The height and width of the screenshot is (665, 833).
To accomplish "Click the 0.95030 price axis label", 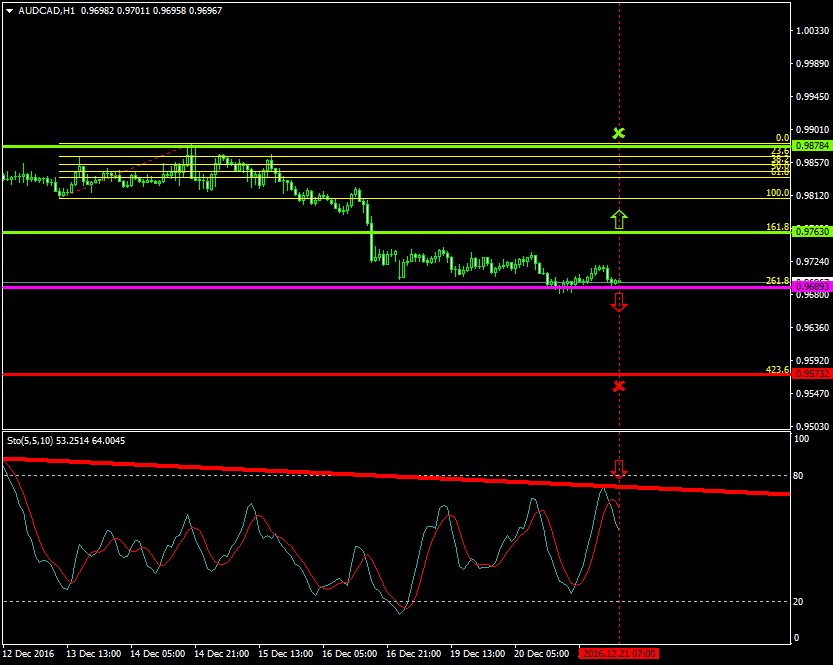I will point(812,427).
